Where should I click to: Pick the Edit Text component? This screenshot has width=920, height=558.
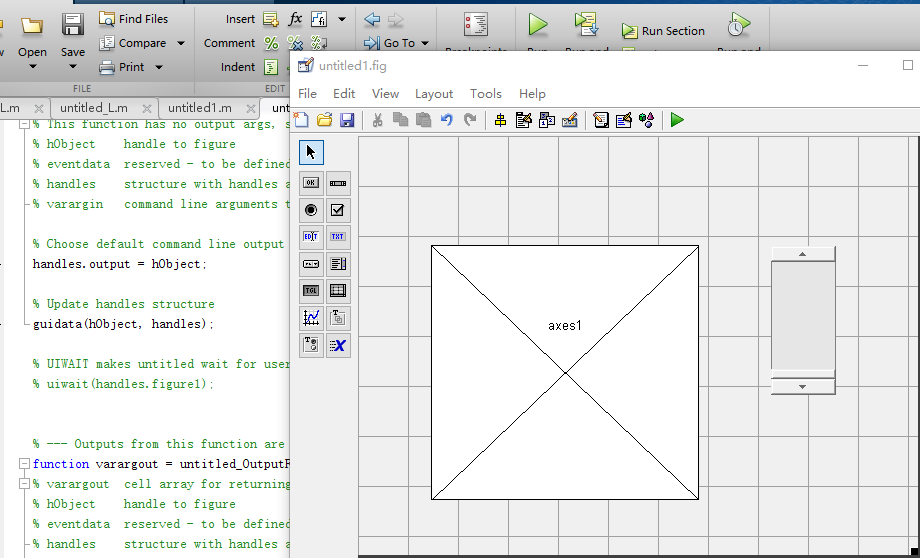(x=311, y=236)
